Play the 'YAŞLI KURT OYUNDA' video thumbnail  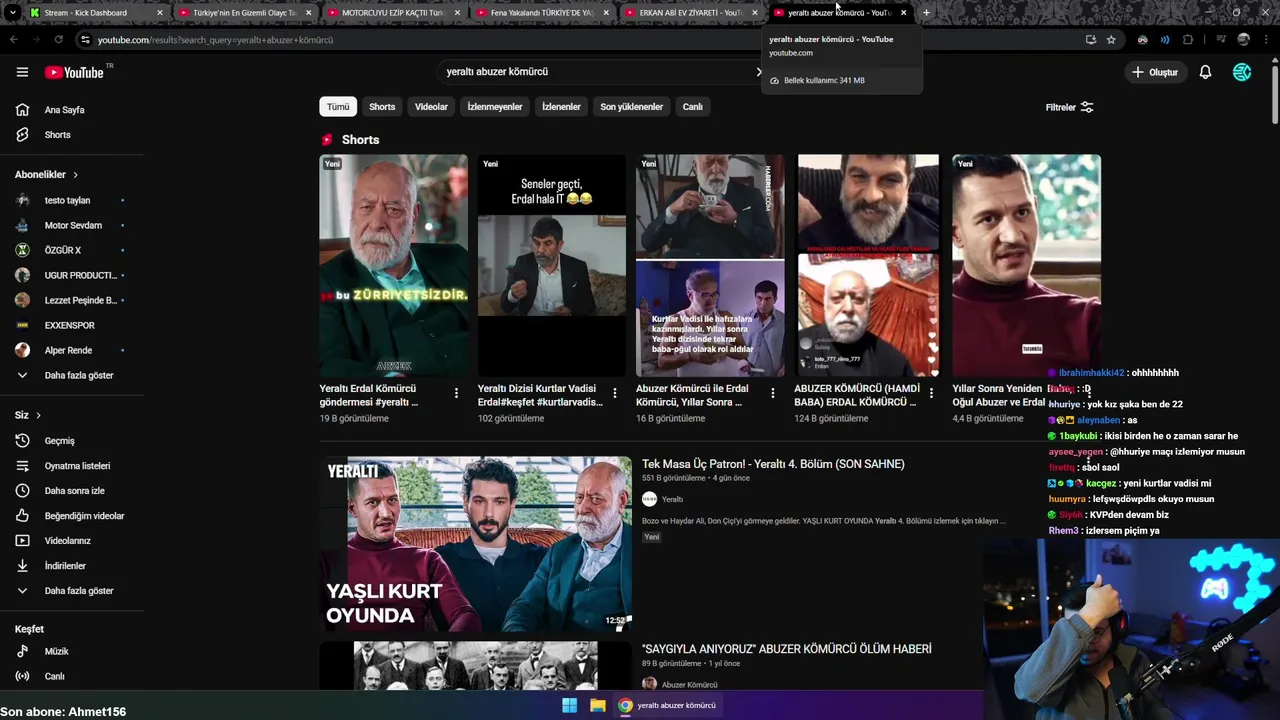point(476,544)
